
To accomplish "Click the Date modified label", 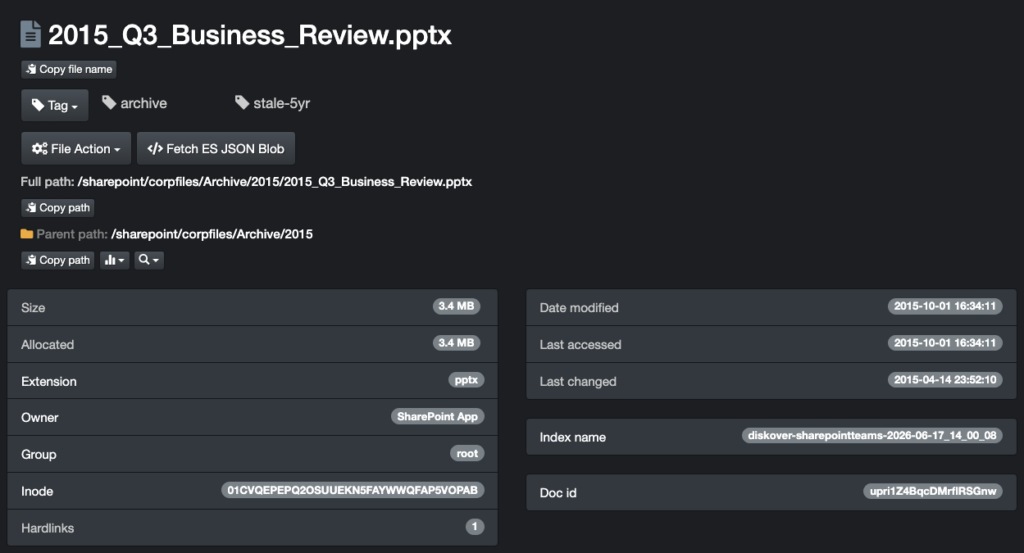I will (579, 308).
